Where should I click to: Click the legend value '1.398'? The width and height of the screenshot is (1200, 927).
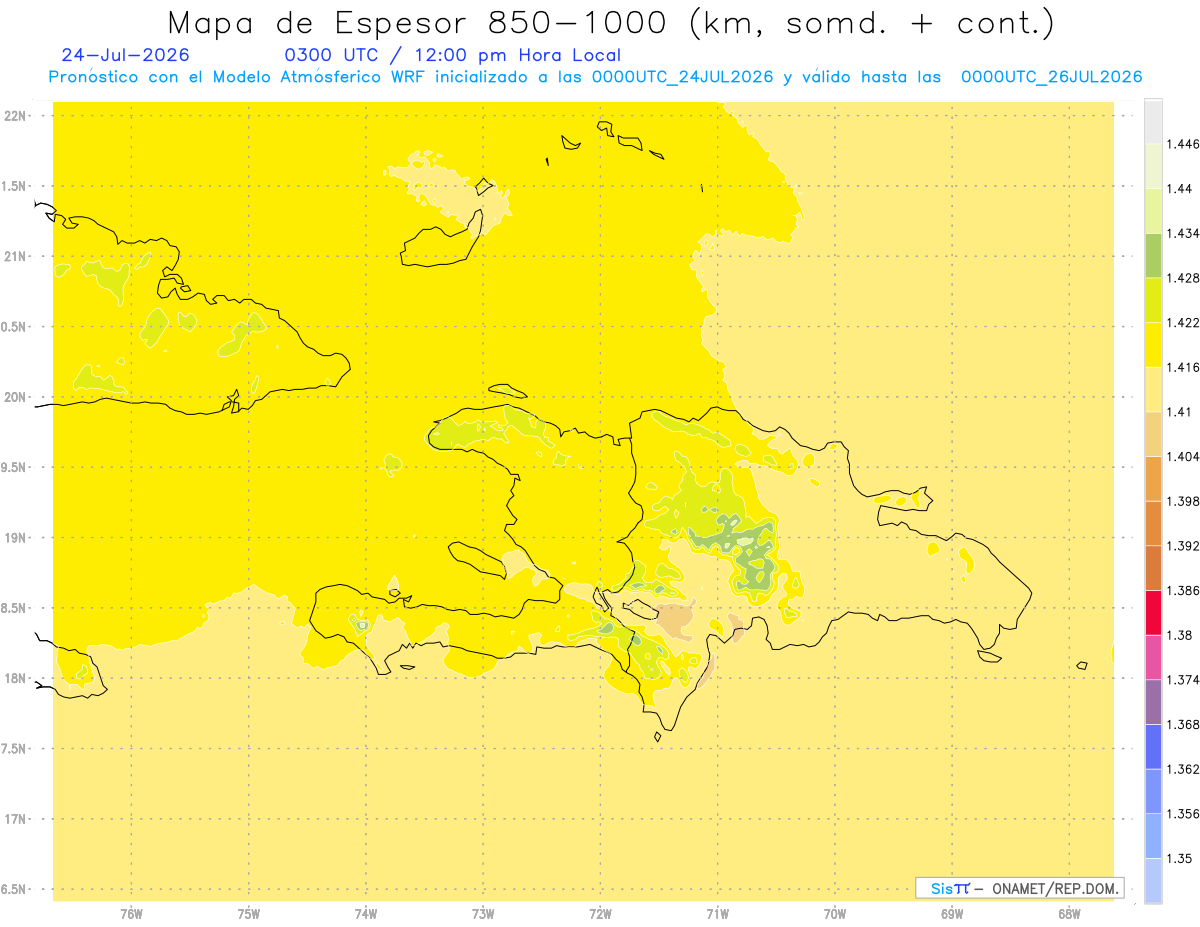point(1185,501)
